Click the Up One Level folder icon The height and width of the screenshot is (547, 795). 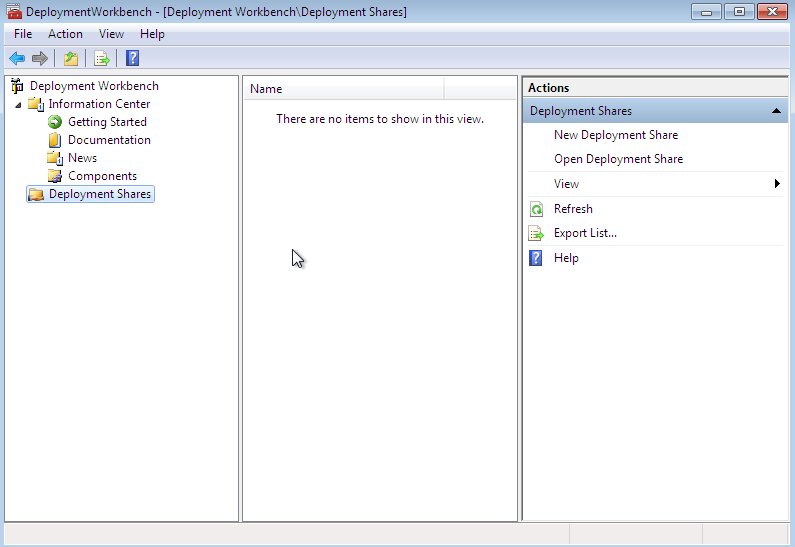71,58
